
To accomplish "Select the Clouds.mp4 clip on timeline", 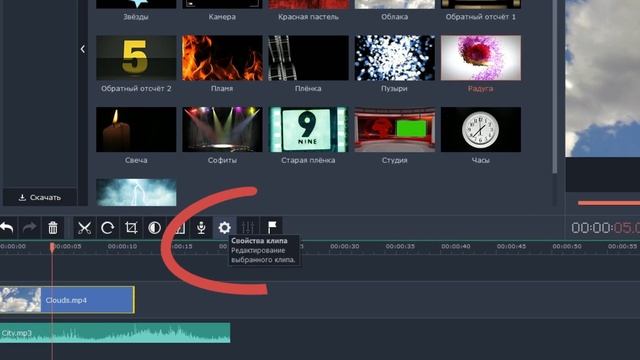I will click(67, 300).
